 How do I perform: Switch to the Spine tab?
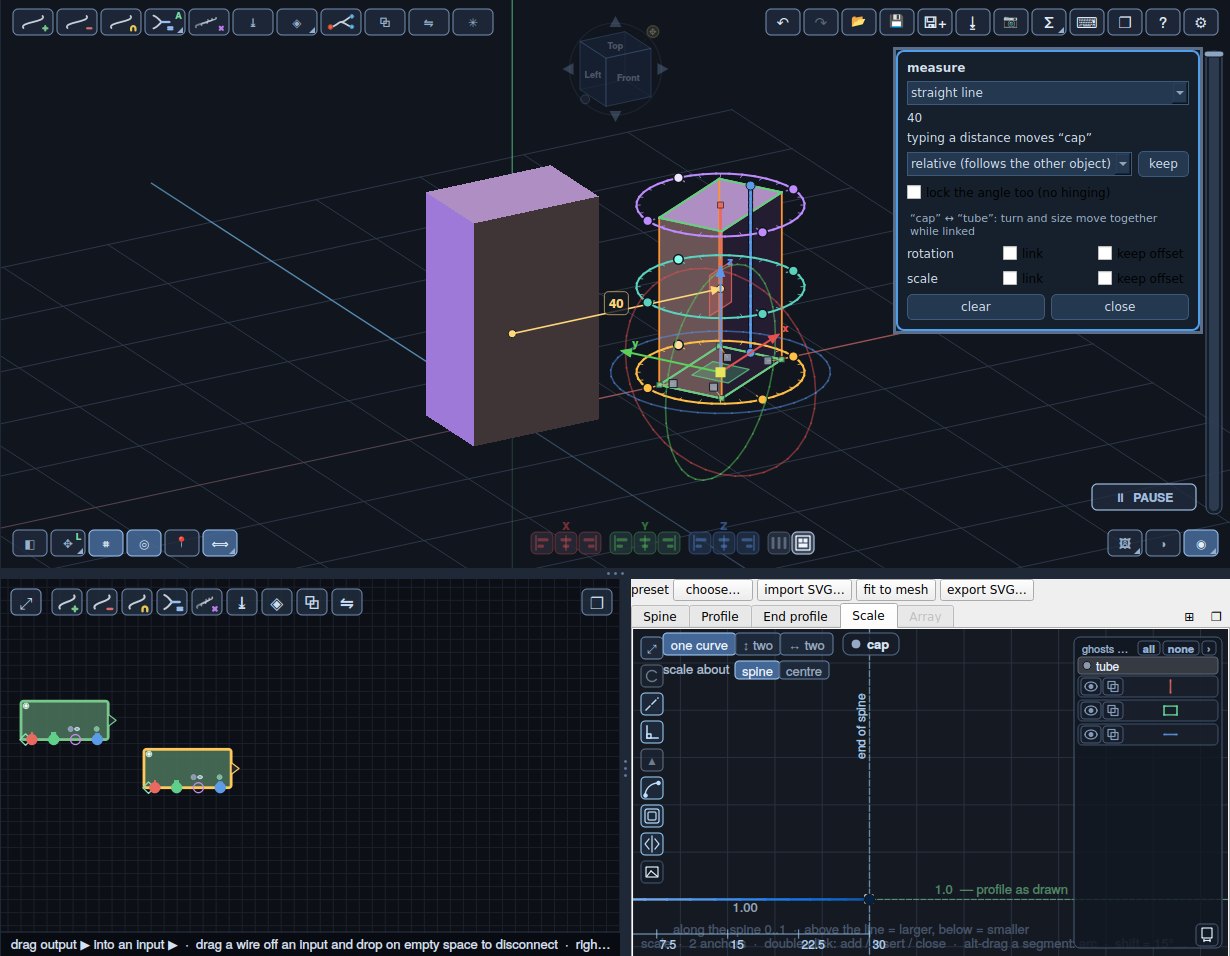click(660, 616)
